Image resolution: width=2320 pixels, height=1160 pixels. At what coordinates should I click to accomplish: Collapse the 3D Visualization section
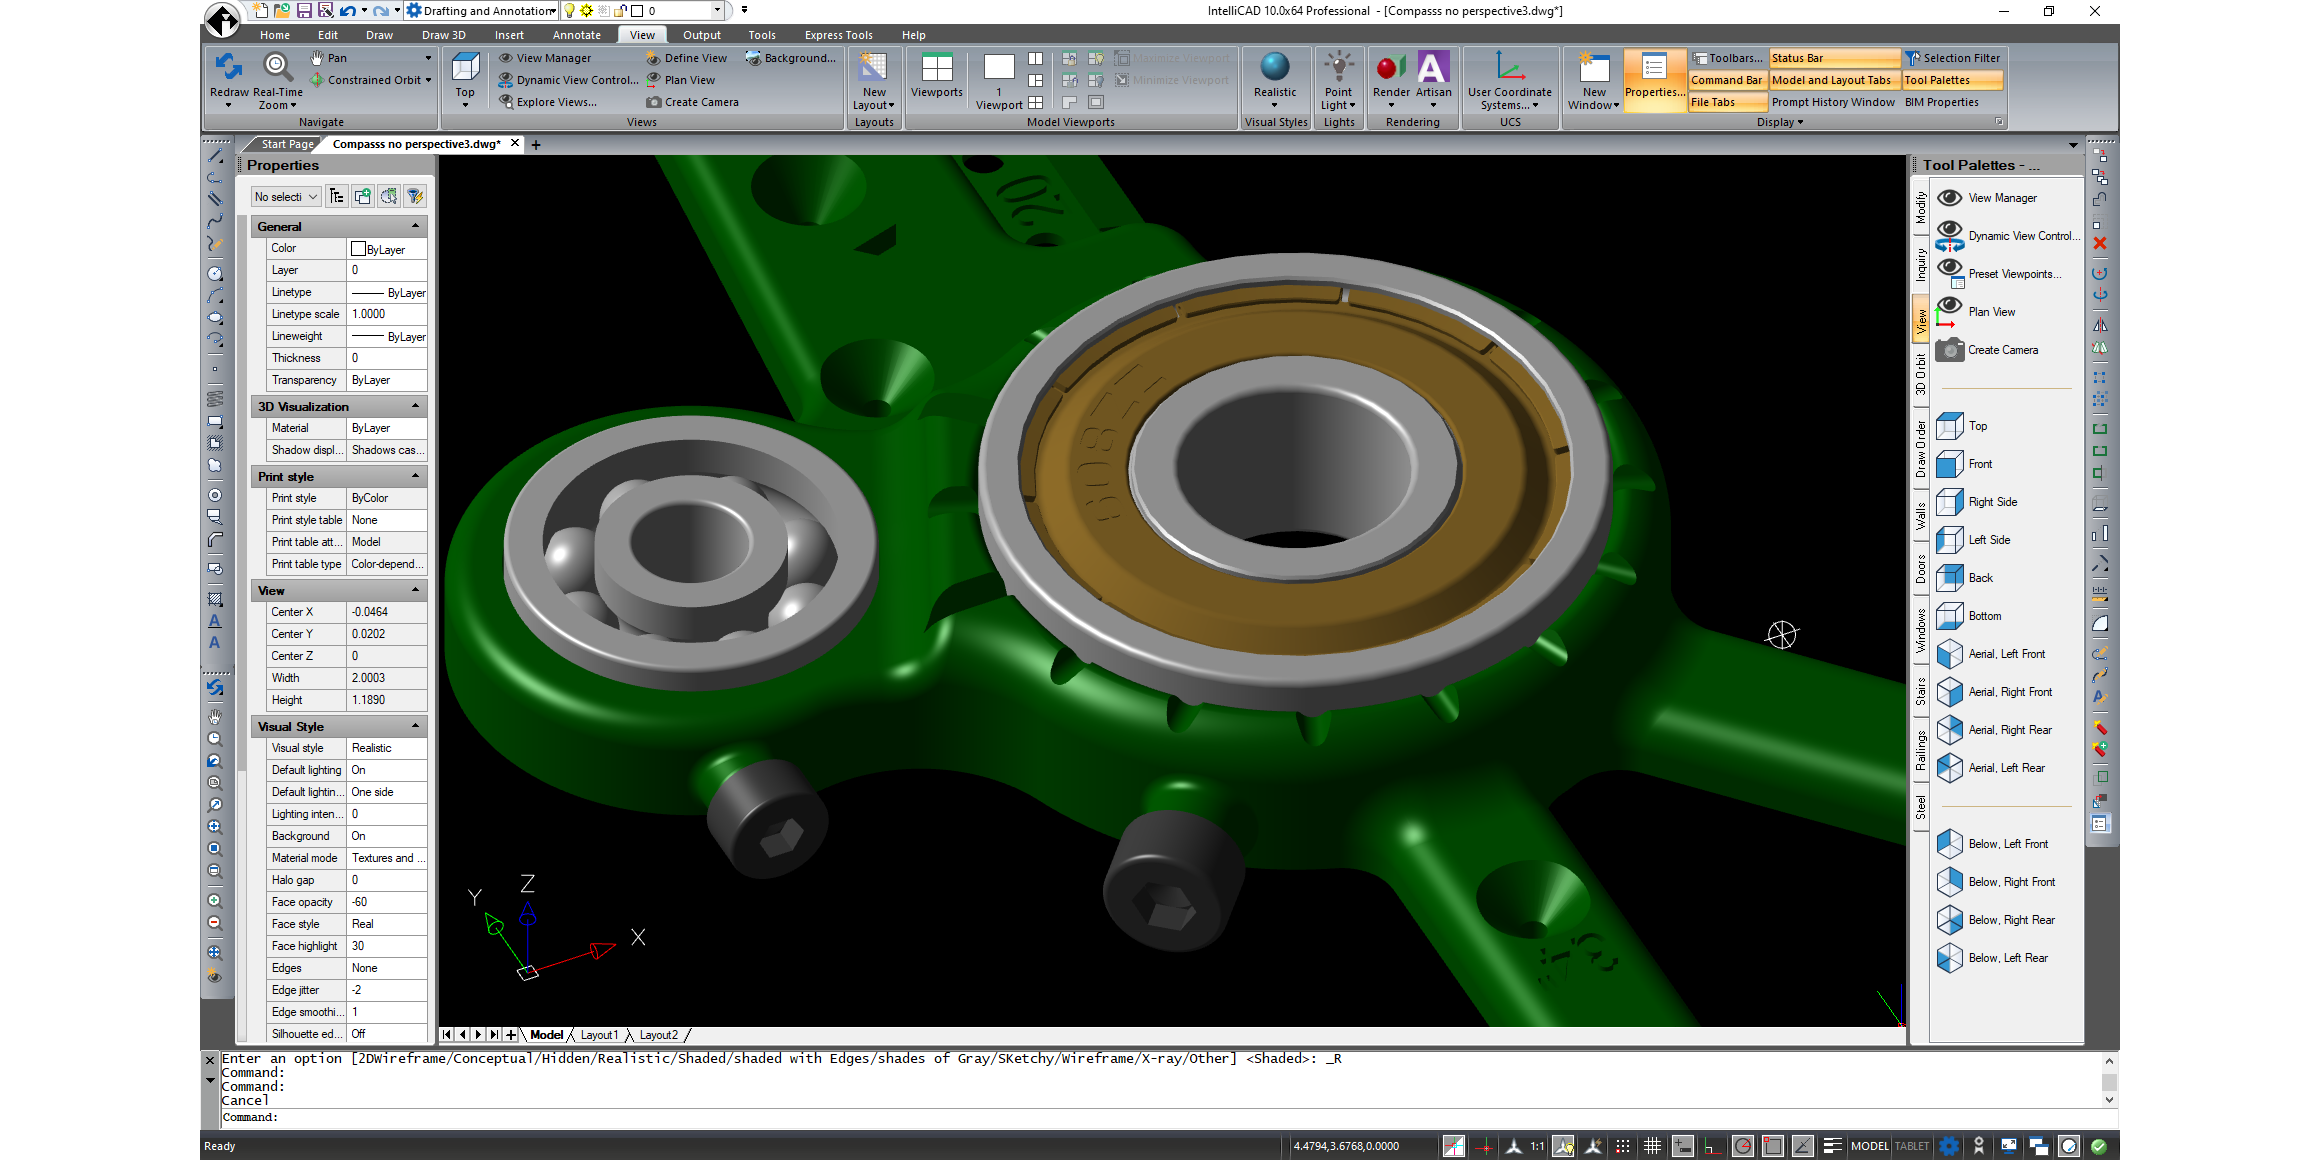click(x=415, y=407)
